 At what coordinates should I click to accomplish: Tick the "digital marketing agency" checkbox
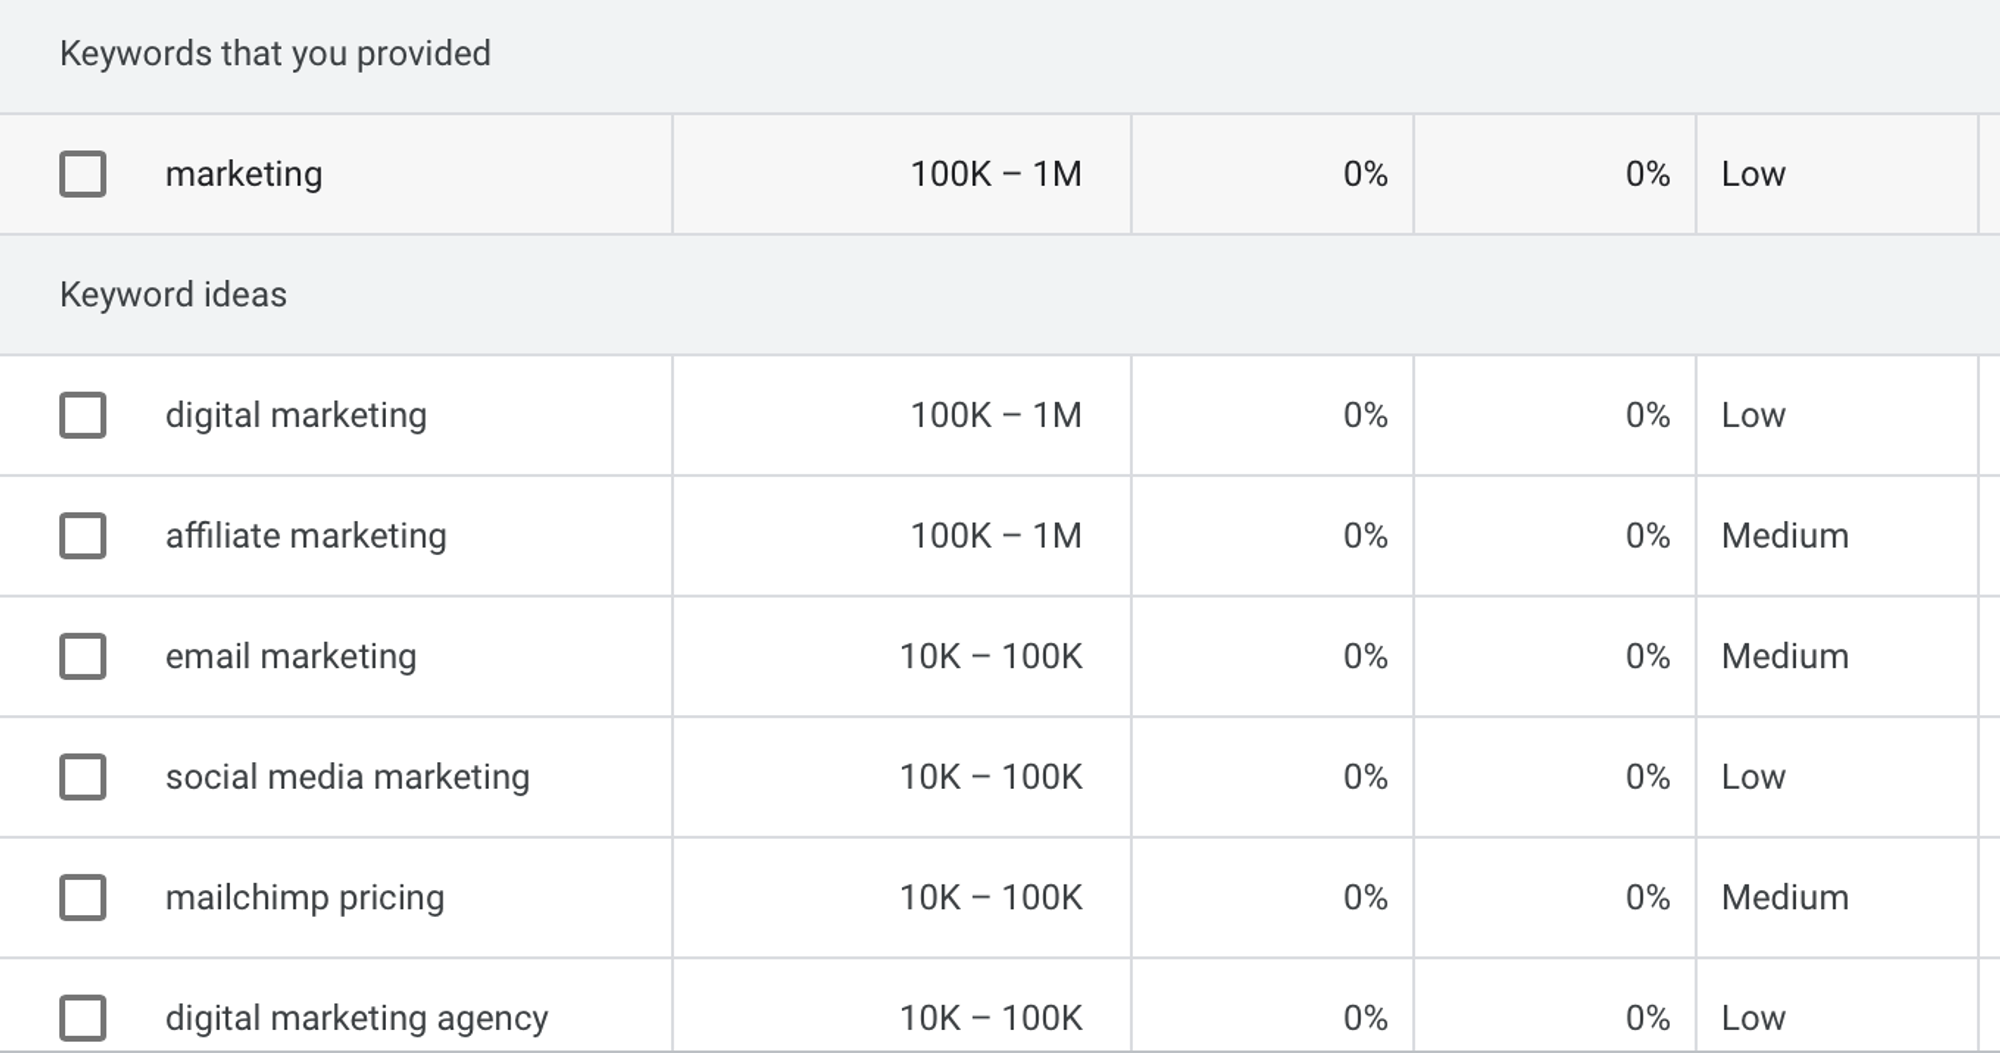coord(84,1018)
